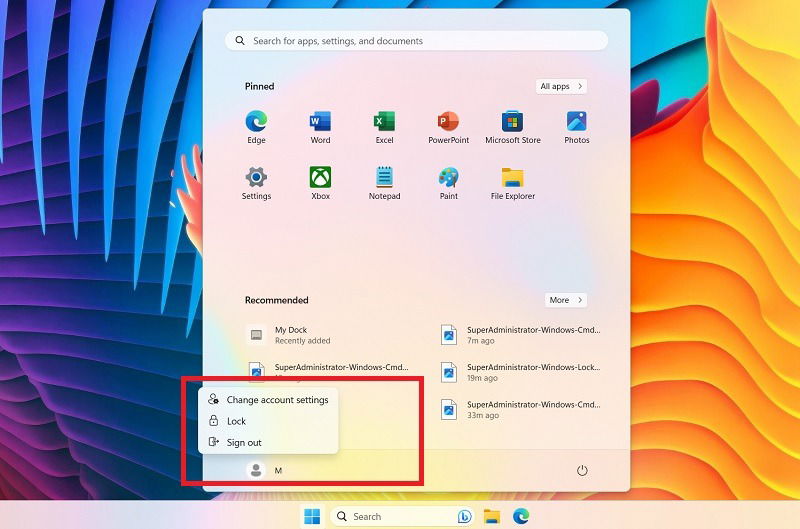Open File Explorer pinned app

[512, 183]
